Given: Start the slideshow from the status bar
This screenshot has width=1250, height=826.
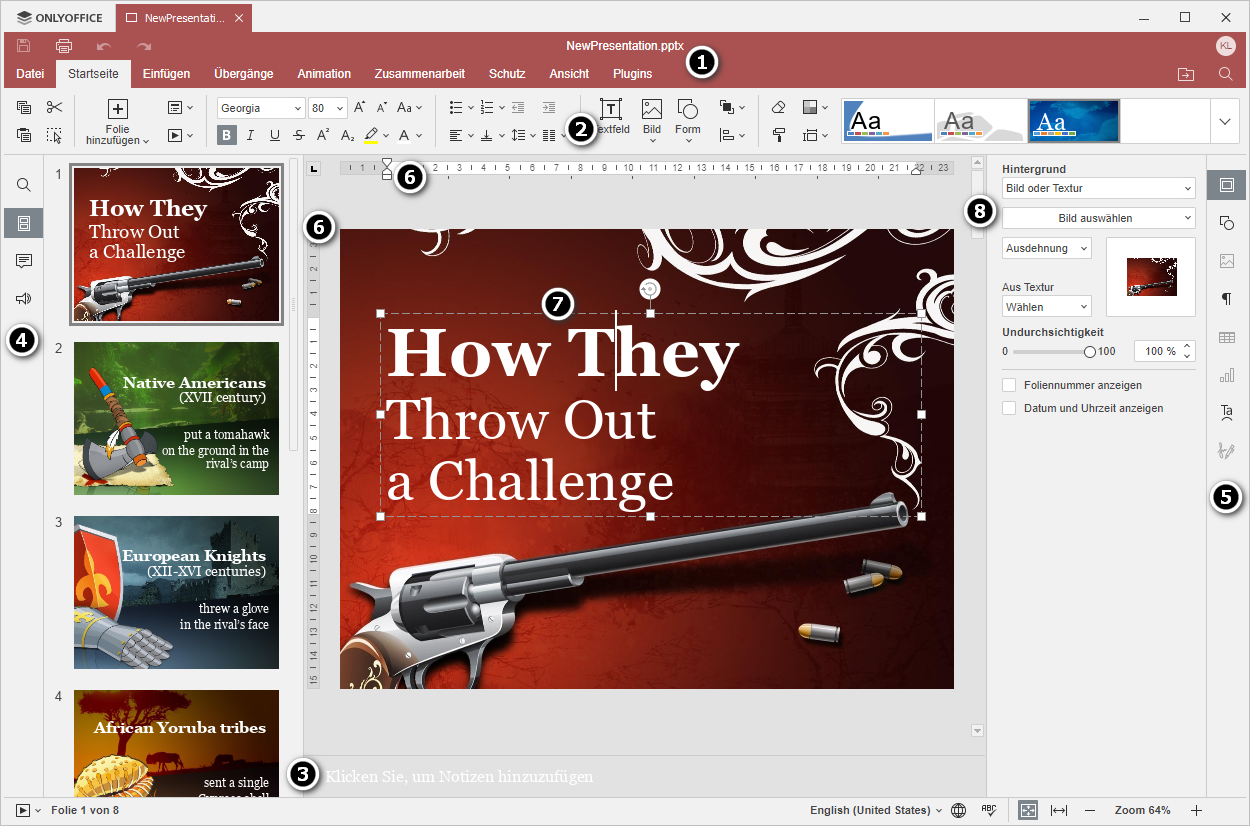Looking at the screenshot, I should (23, 810).
